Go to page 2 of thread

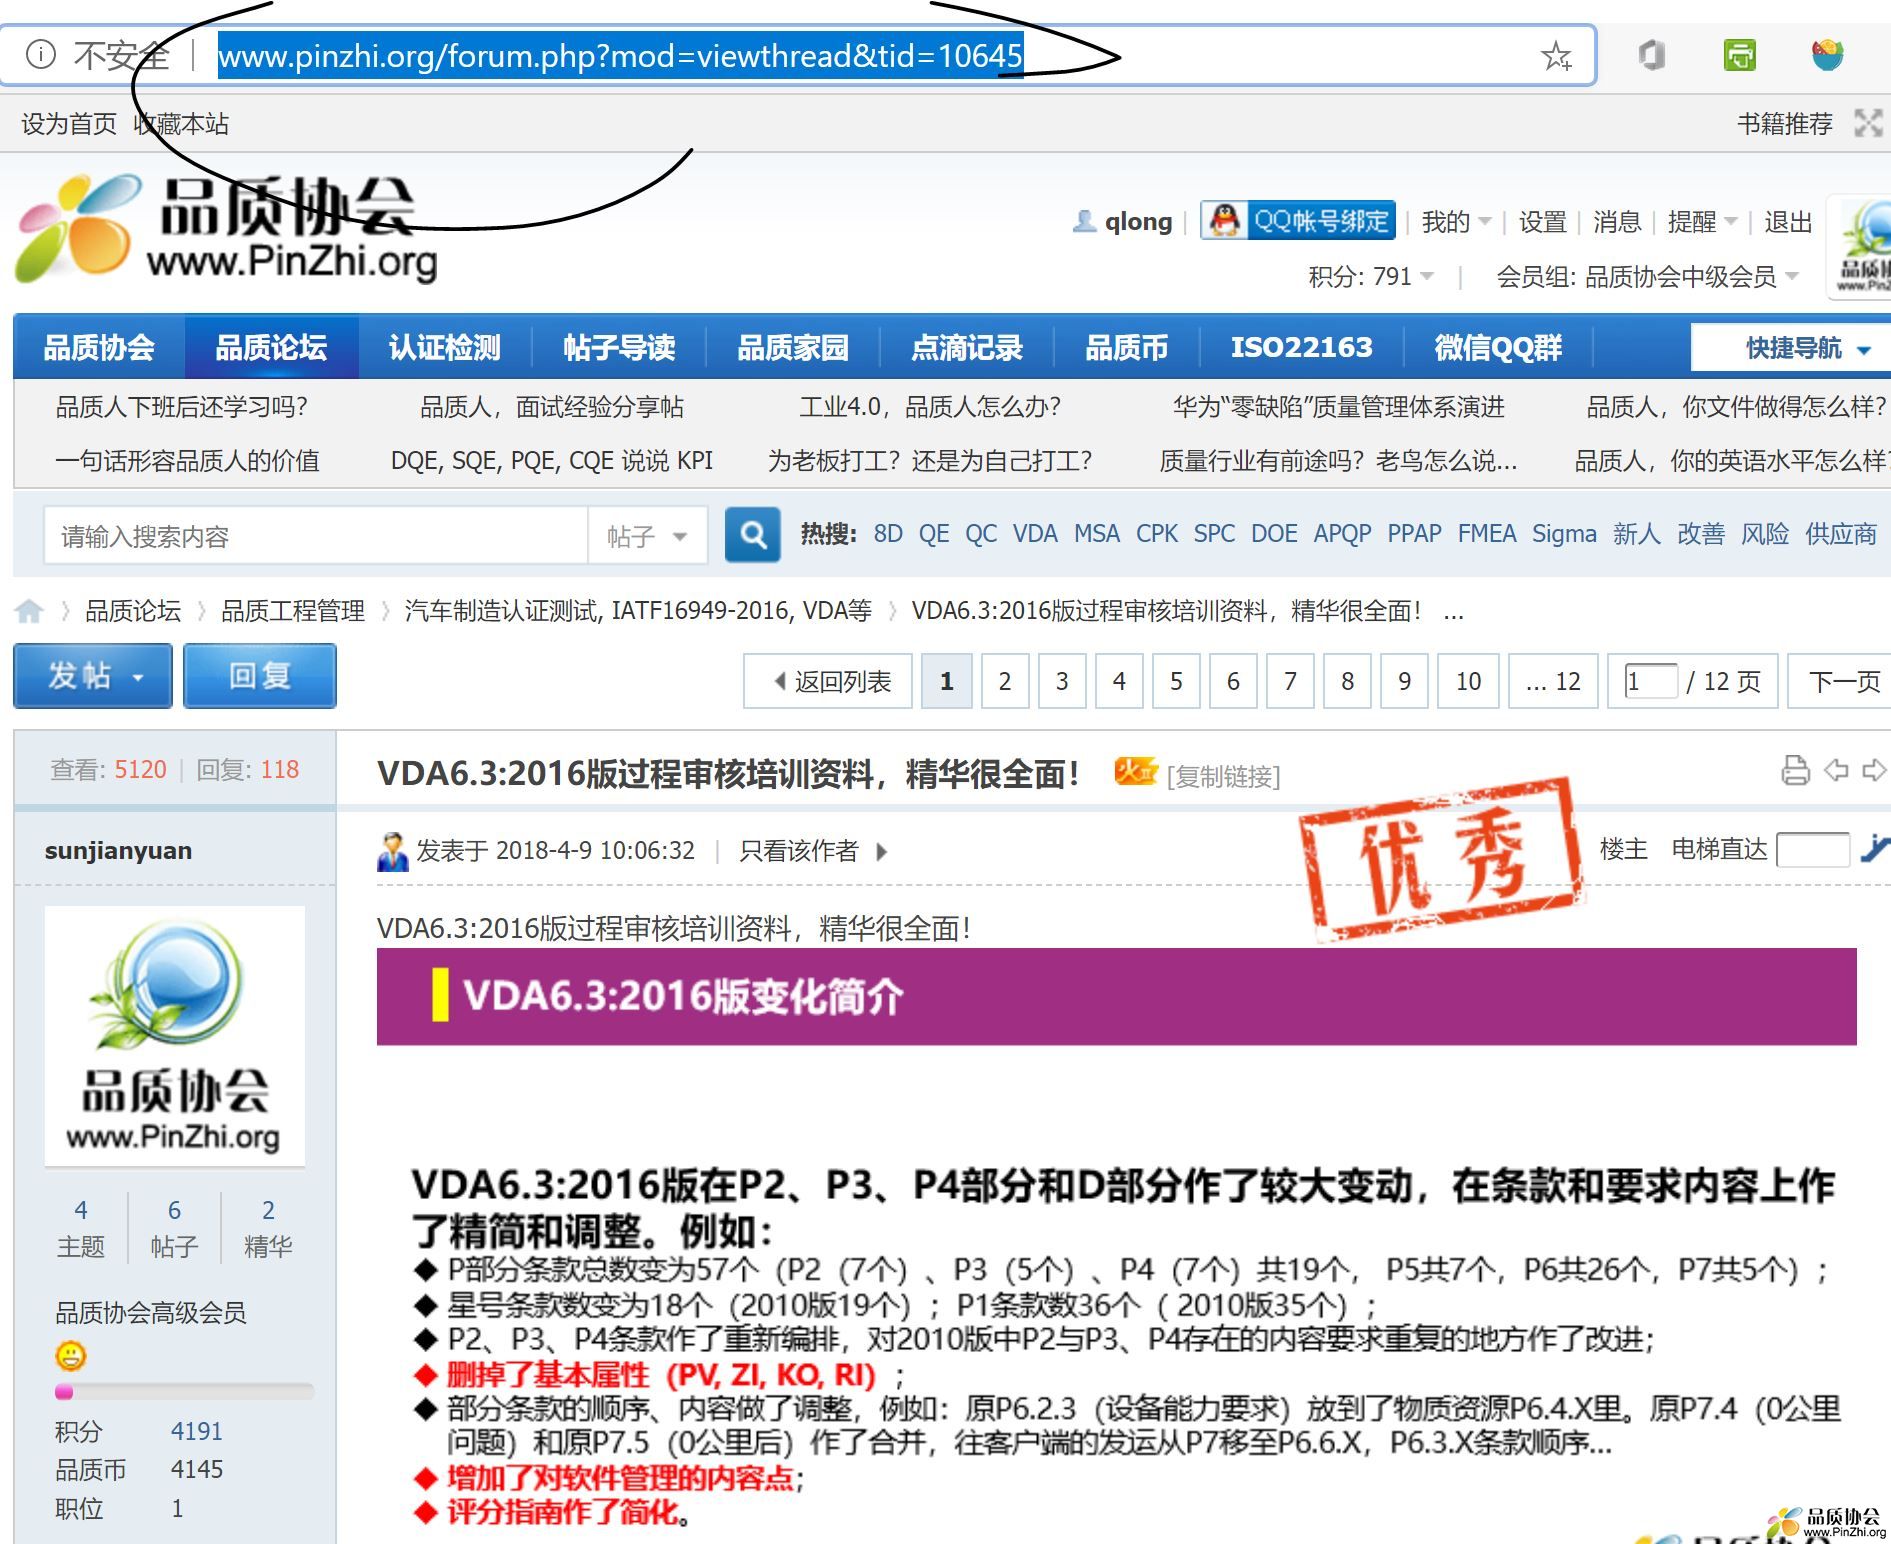point(1005,681)
